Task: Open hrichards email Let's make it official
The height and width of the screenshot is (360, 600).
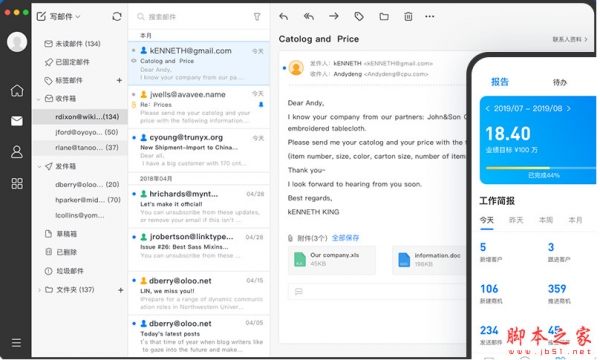Action: pyautogui.click(x=199, y=207)
